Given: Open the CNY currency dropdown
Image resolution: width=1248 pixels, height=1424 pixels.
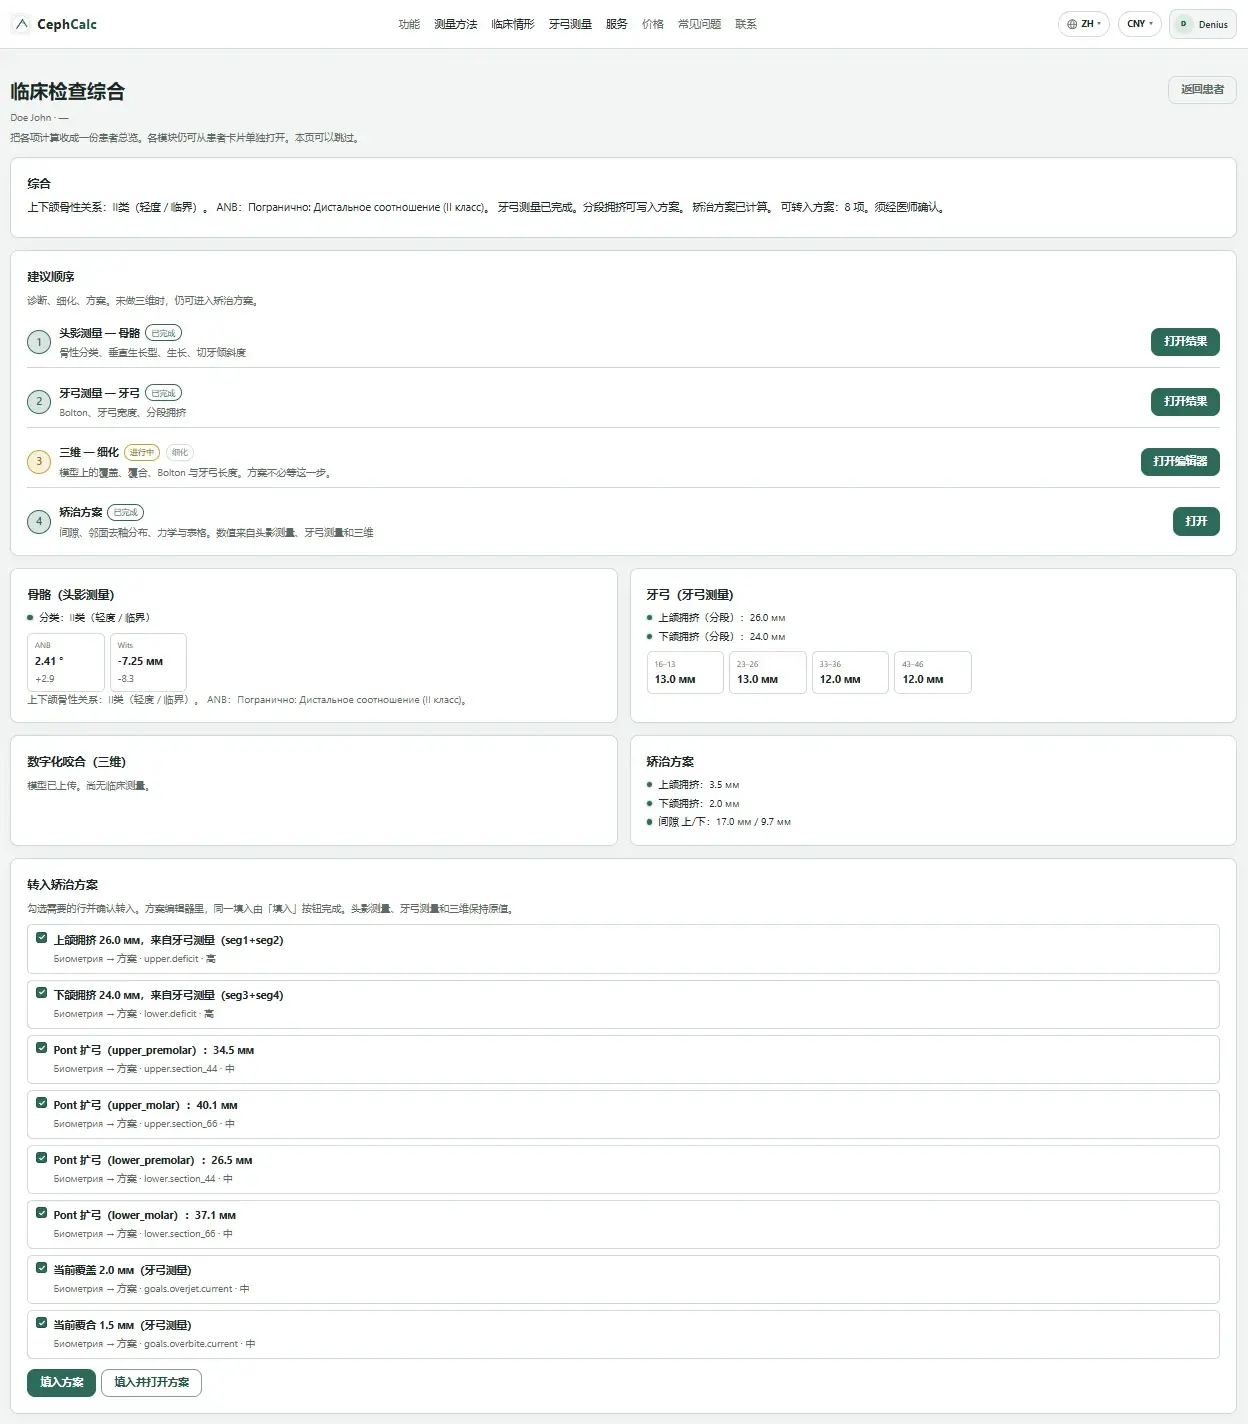Looking at the screenshot, I should pos(1140,24).
